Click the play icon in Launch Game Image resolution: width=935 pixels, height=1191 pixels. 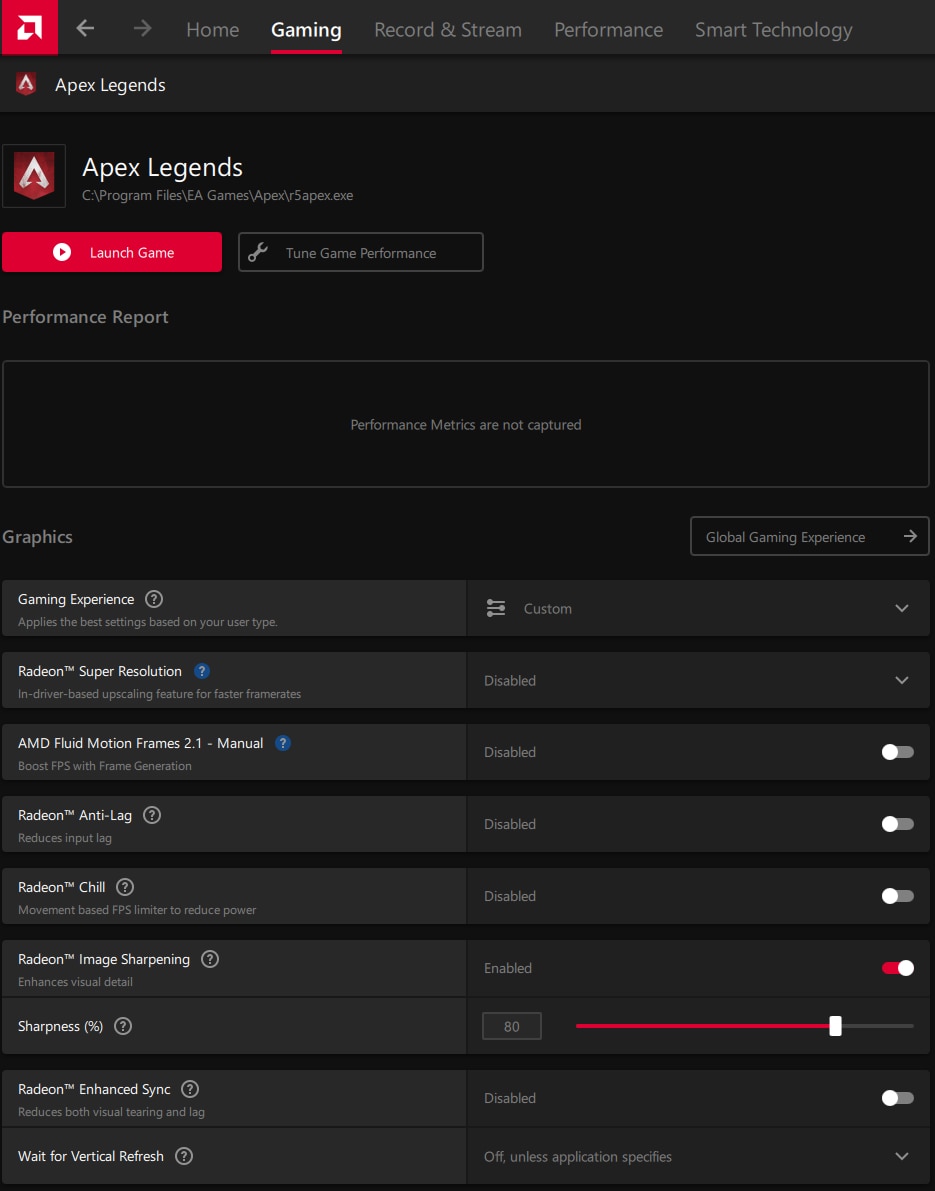(x=62, y=252)
